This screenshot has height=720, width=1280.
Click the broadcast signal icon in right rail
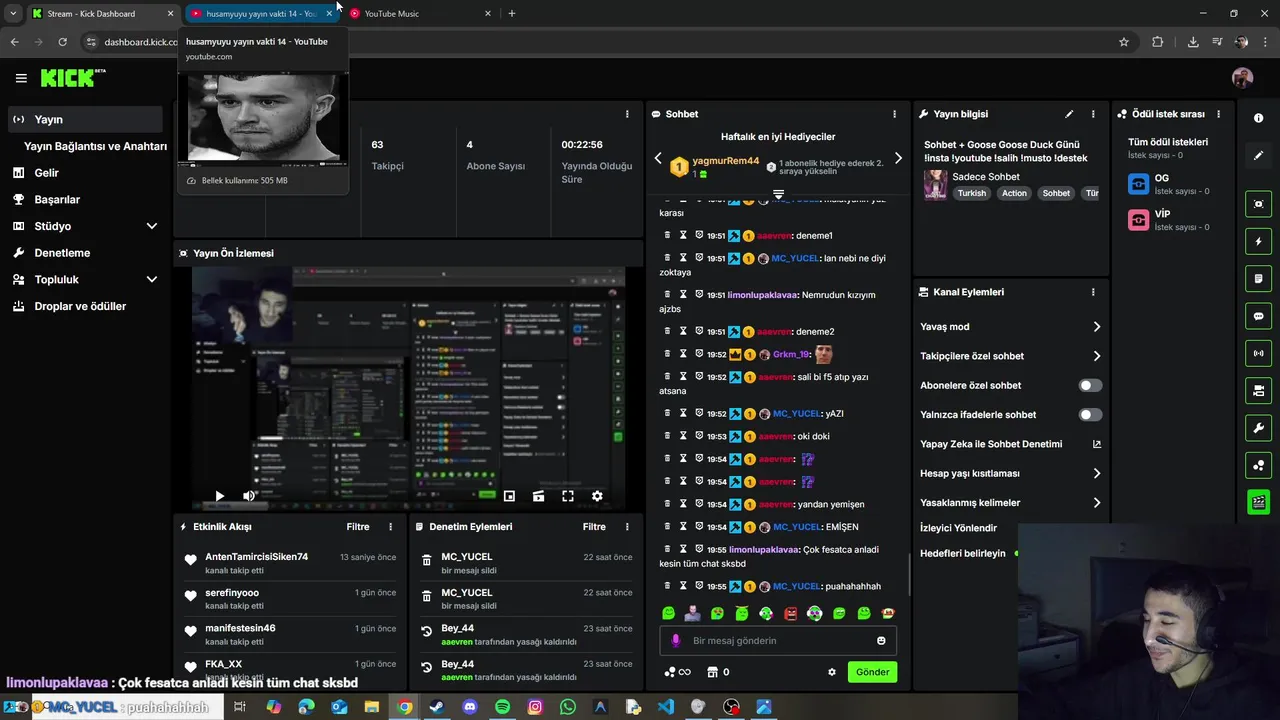[1258, 353]
